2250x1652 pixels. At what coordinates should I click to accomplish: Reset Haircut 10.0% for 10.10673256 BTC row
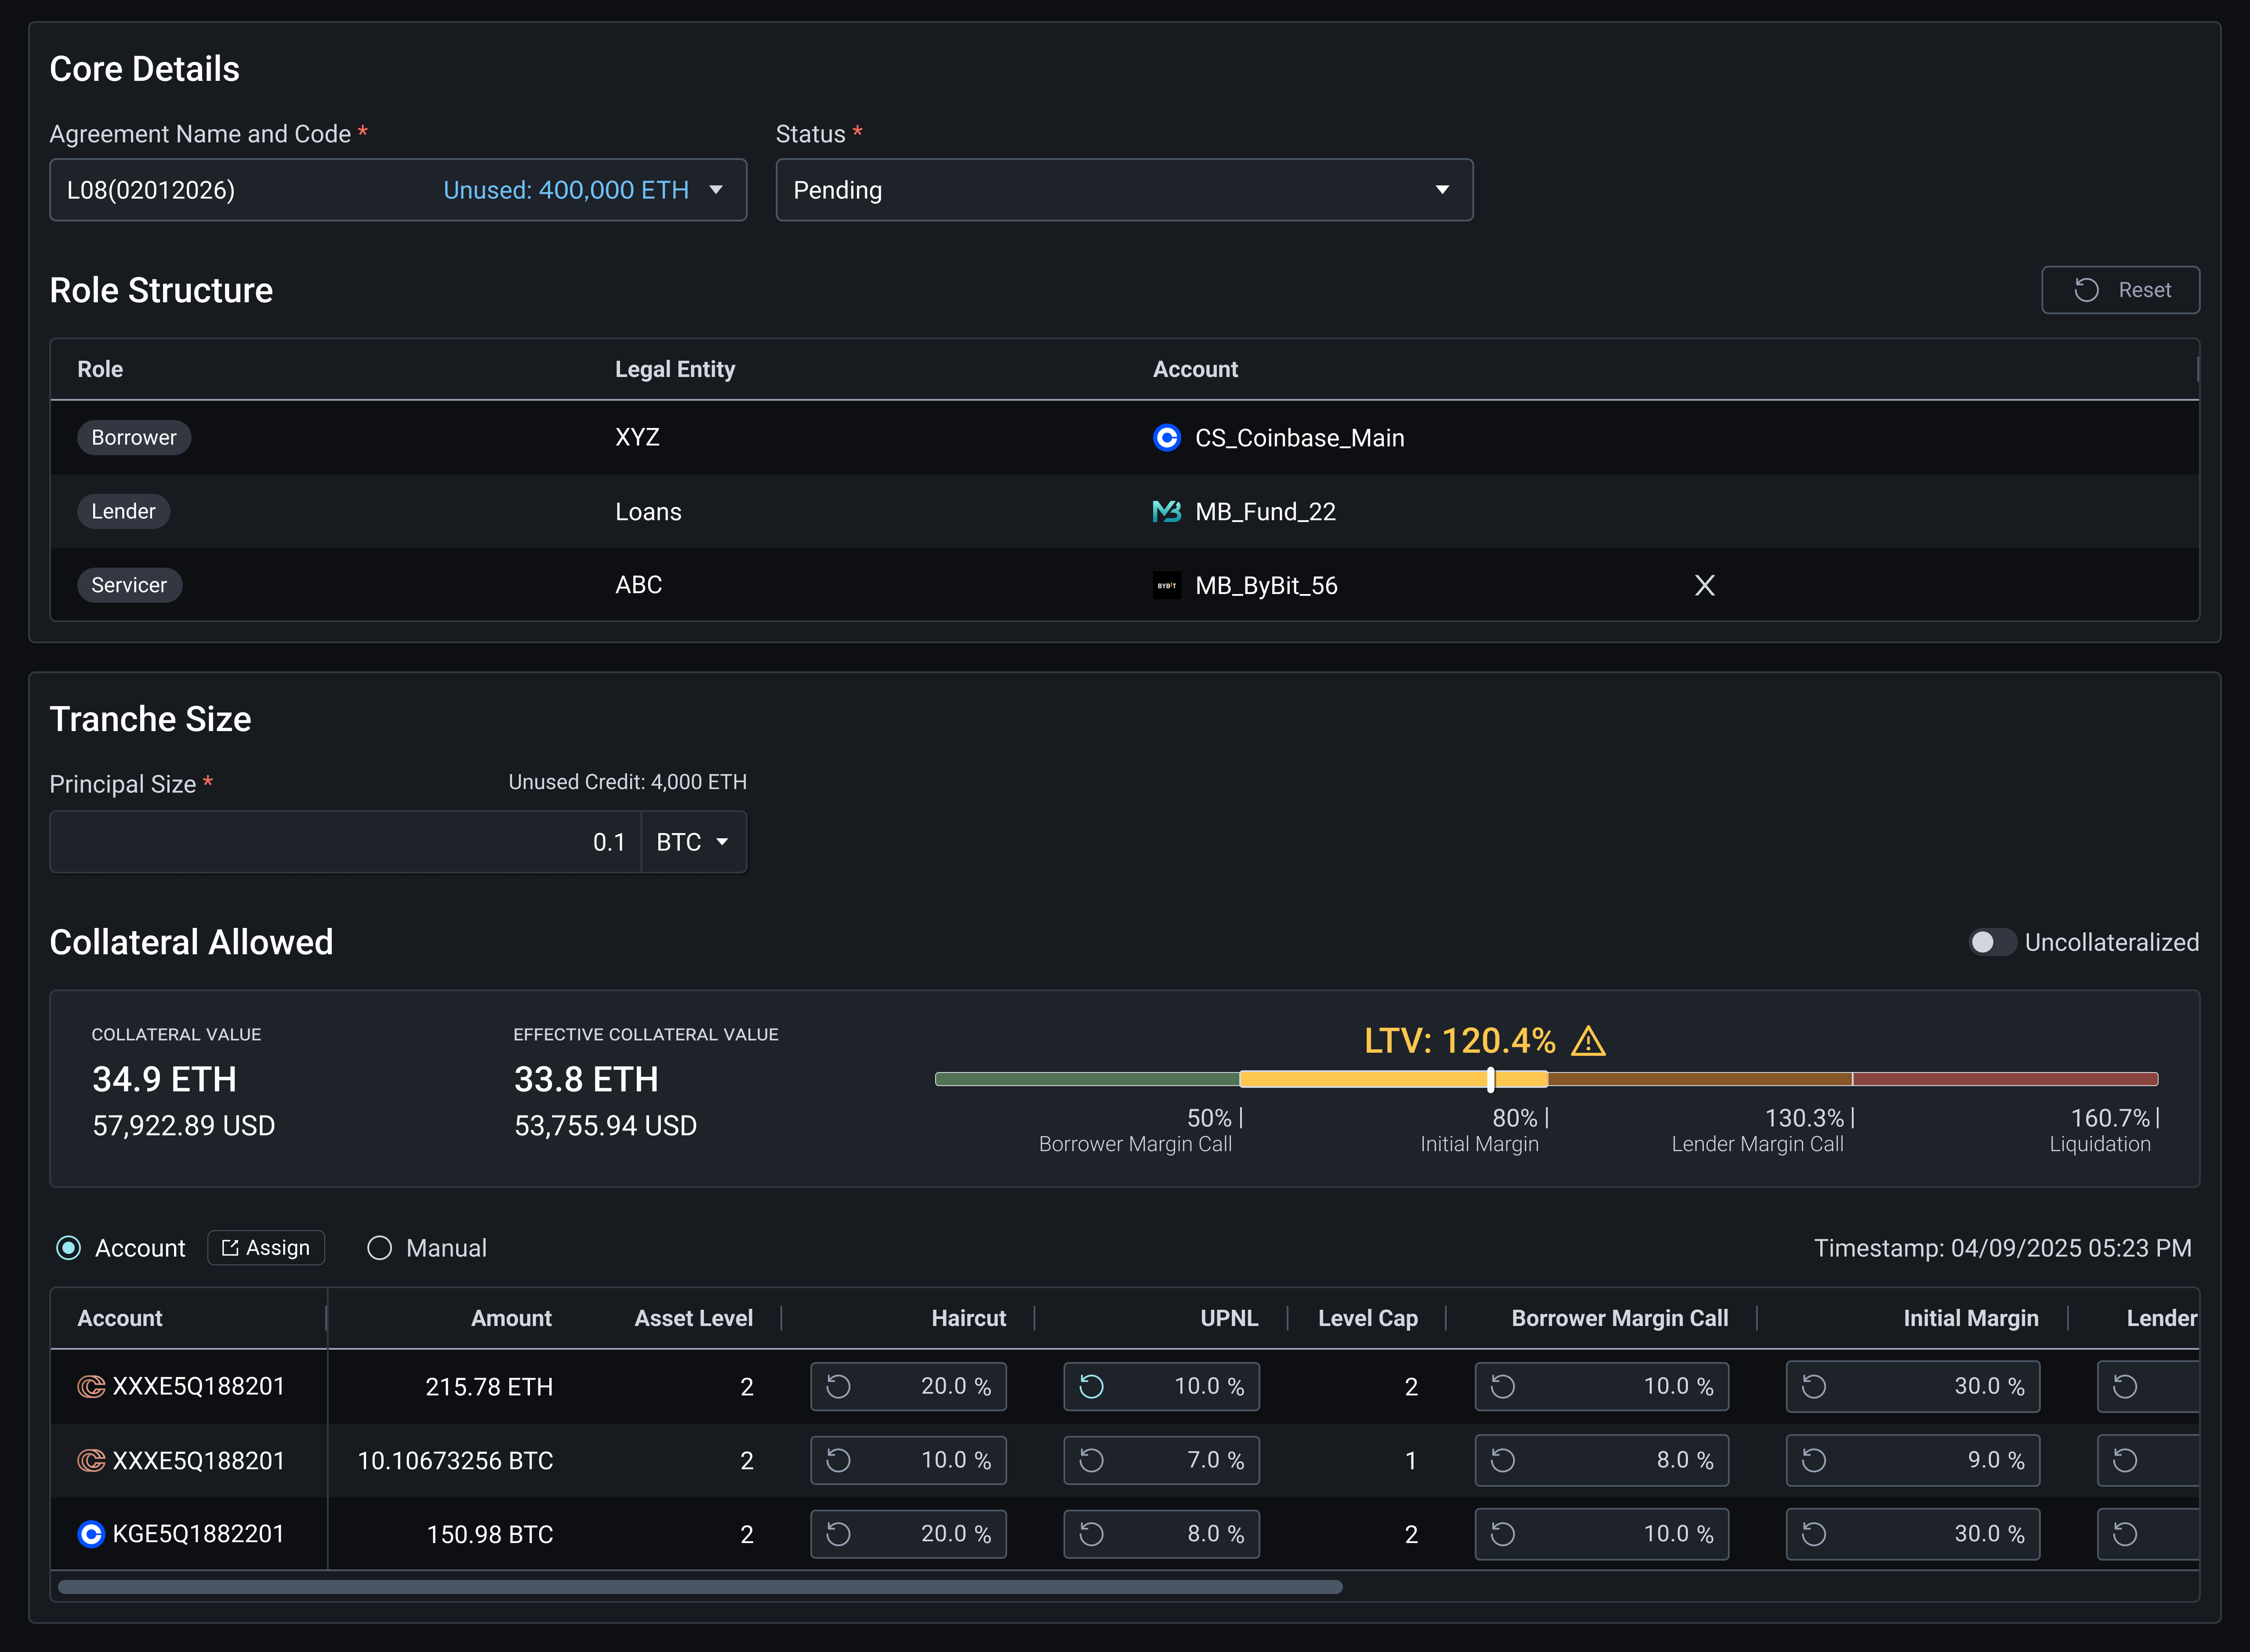839,1460
